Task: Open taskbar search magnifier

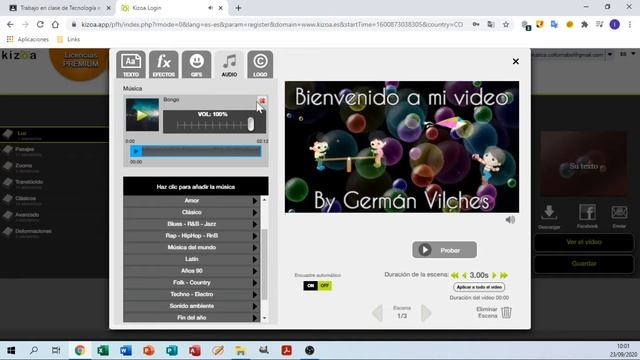Action: (x=34, y=350)
